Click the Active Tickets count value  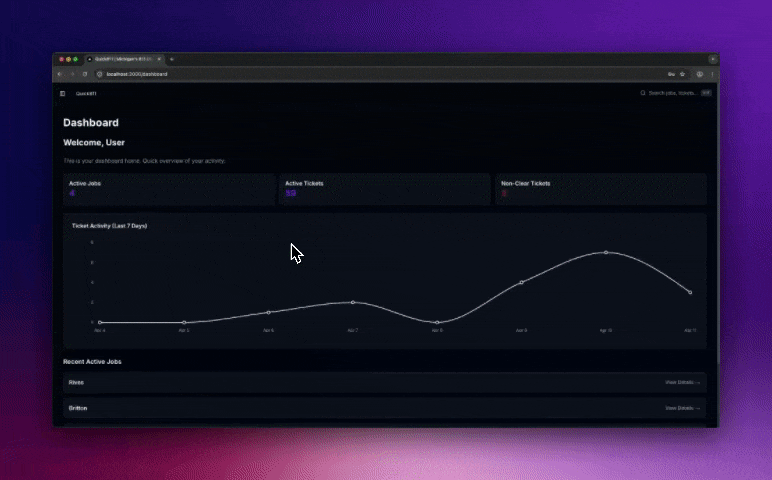pos(290,193)
